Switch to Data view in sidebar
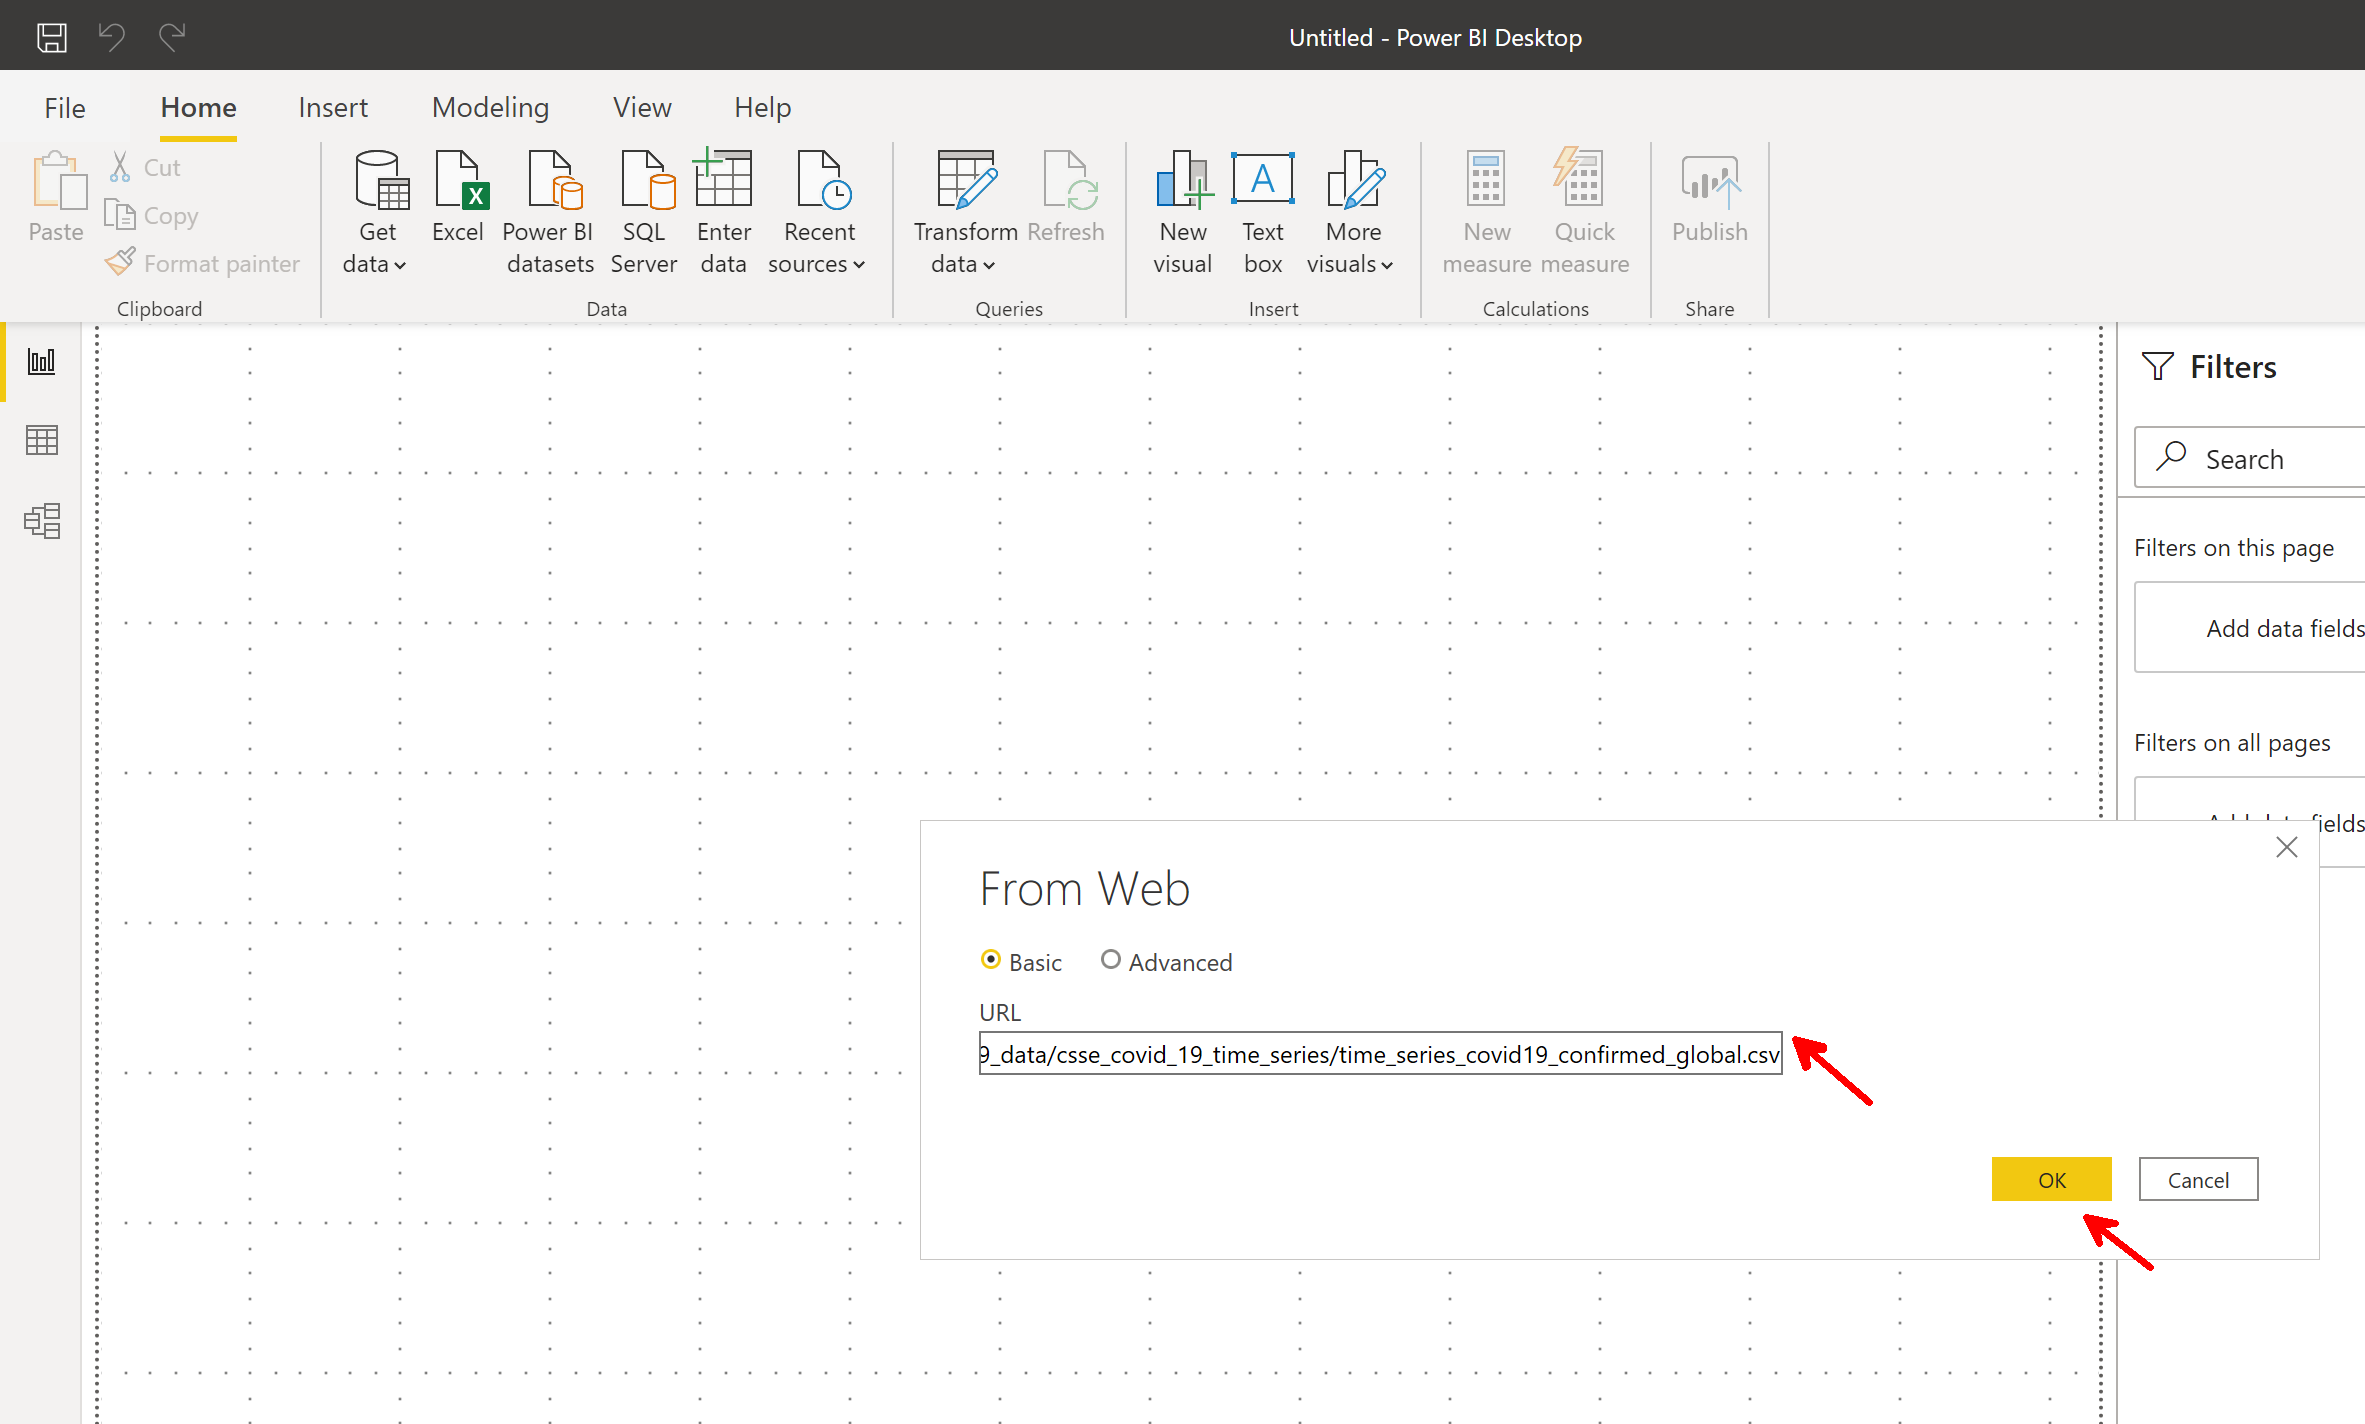The image size is (2365, 1424). 42,440
